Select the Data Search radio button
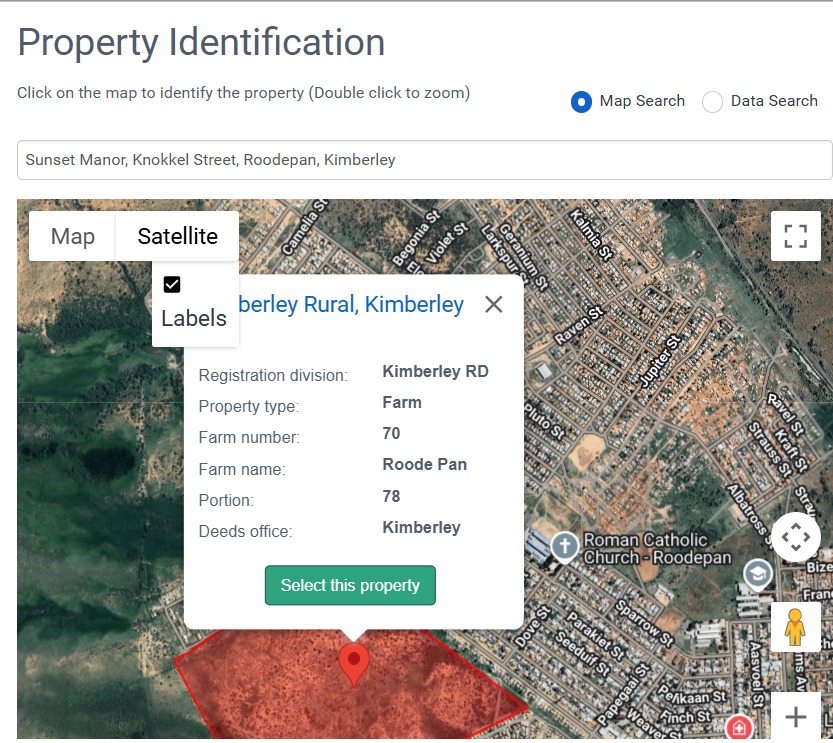This screenshot has width=833, height=743. pos(712,102)
